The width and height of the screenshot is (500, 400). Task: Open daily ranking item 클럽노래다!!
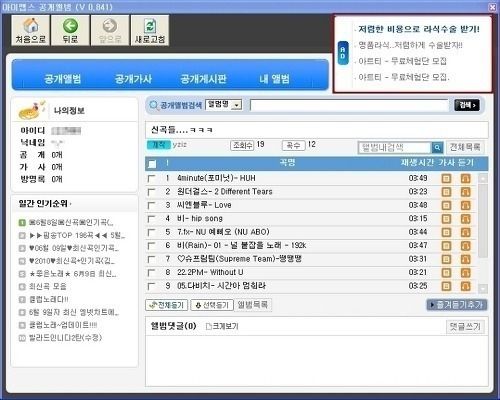tap(49, 299)
